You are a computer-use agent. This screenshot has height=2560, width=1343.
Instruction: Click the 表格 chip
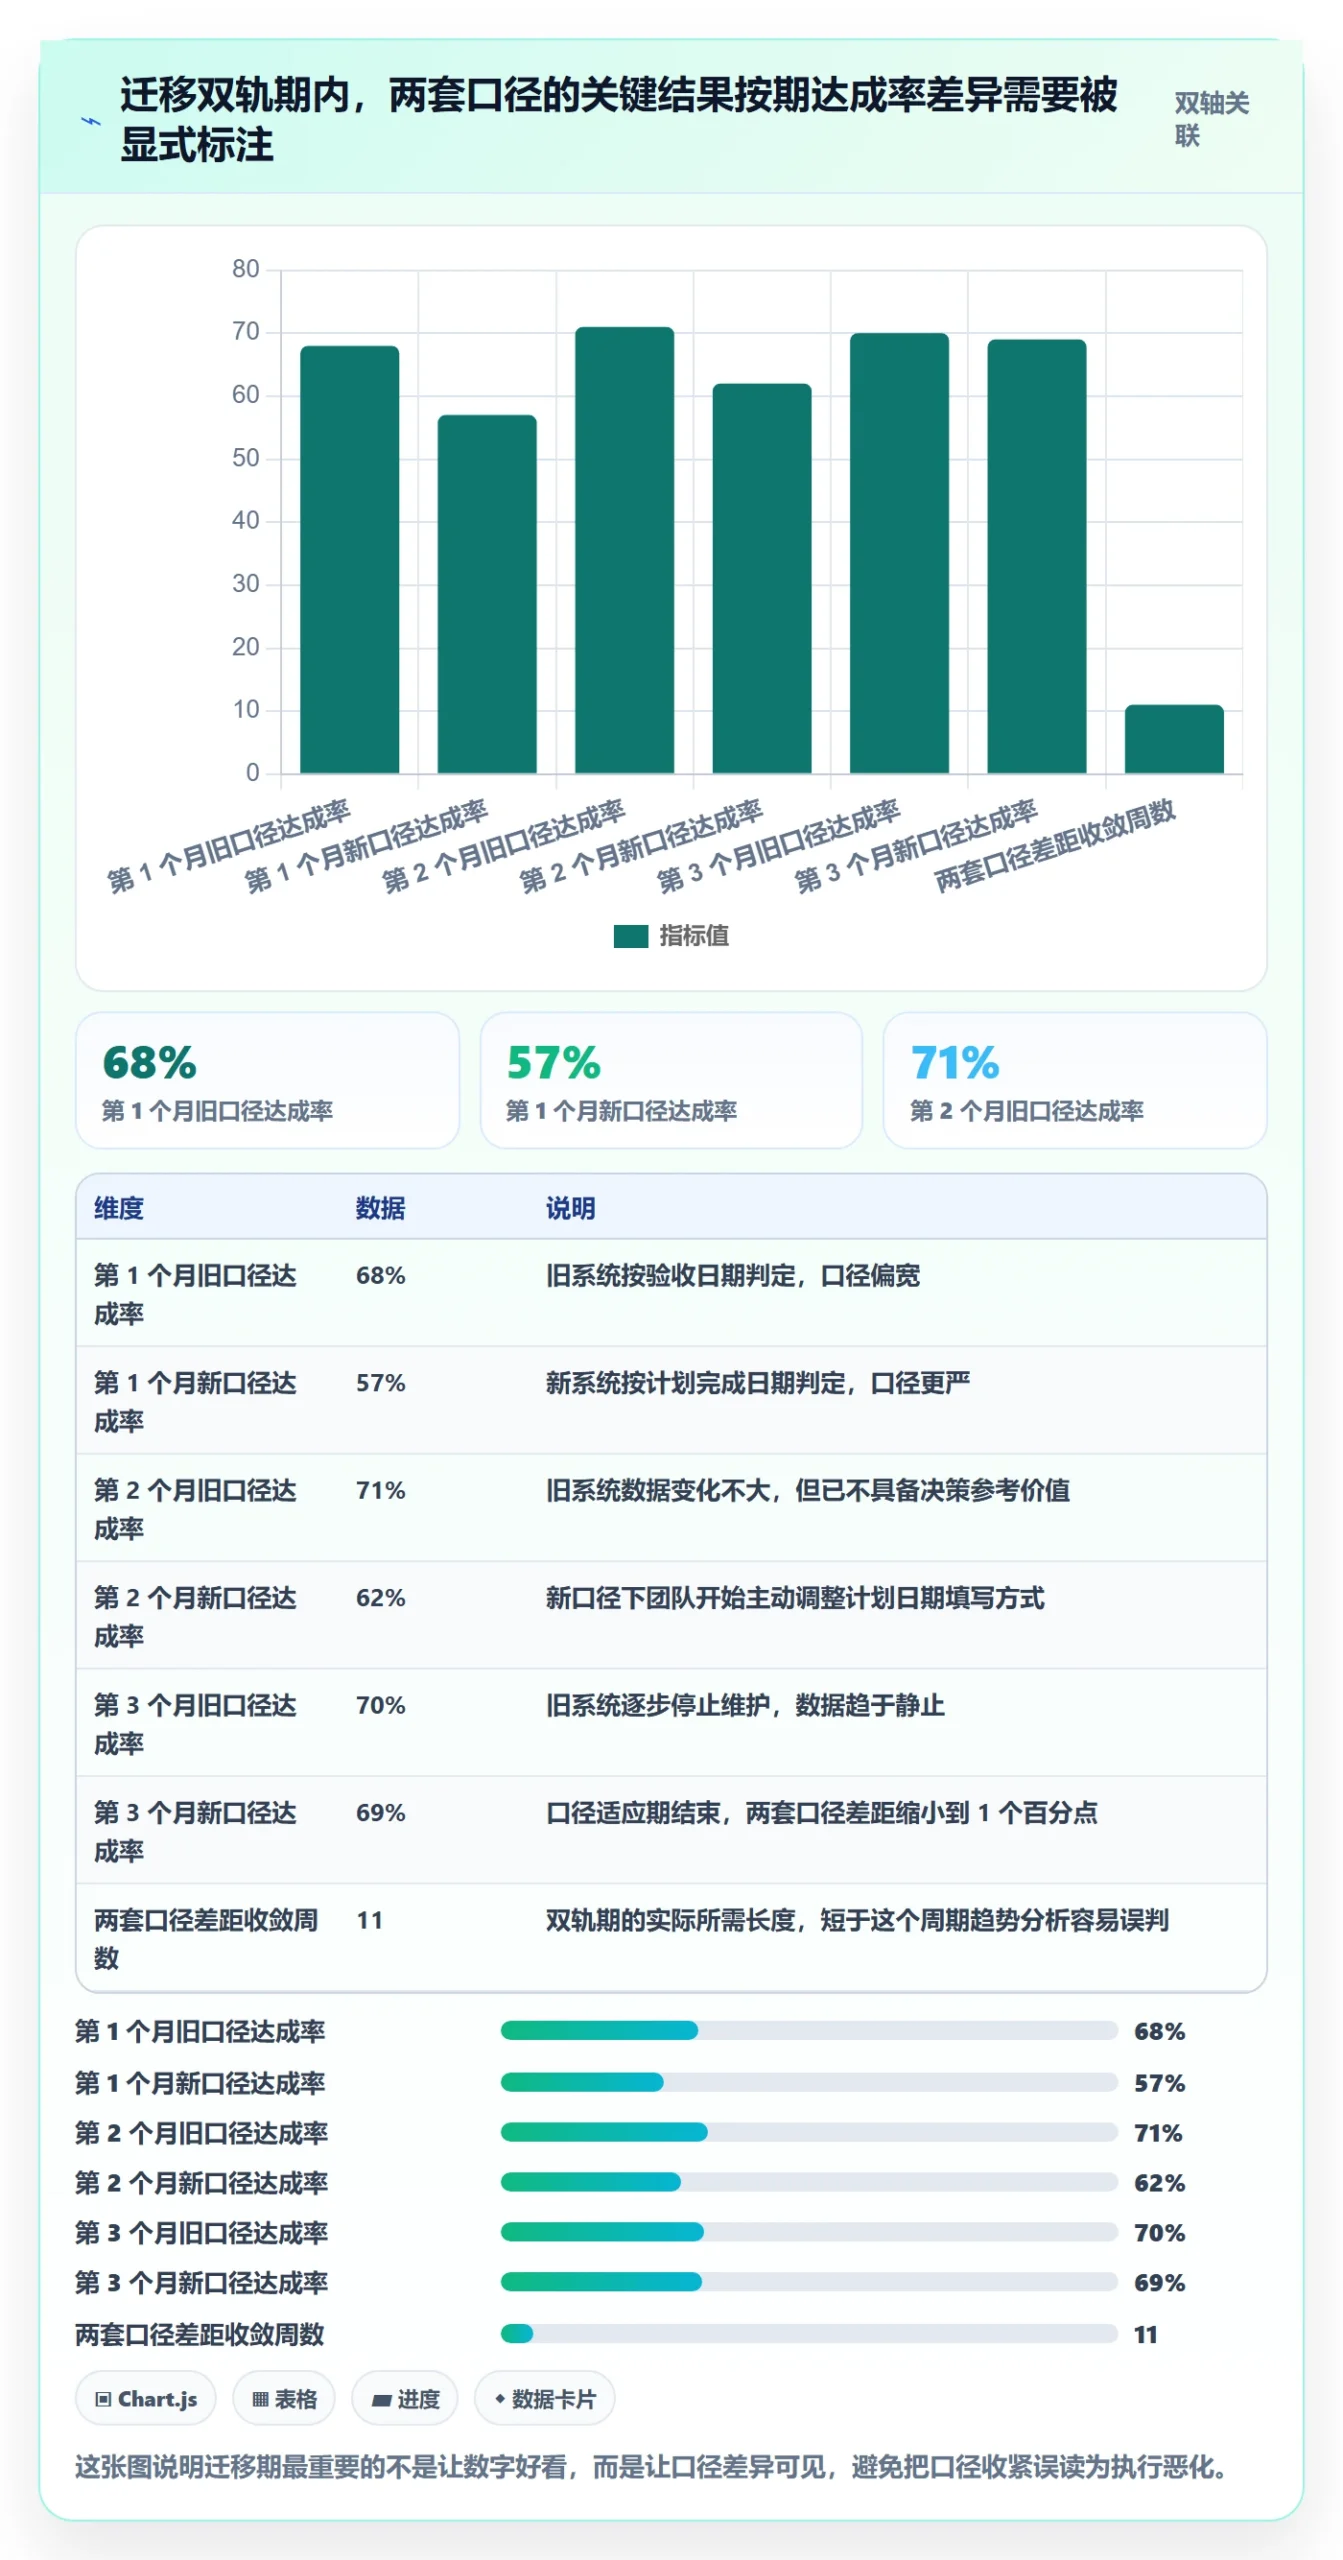pos(284,2399)
